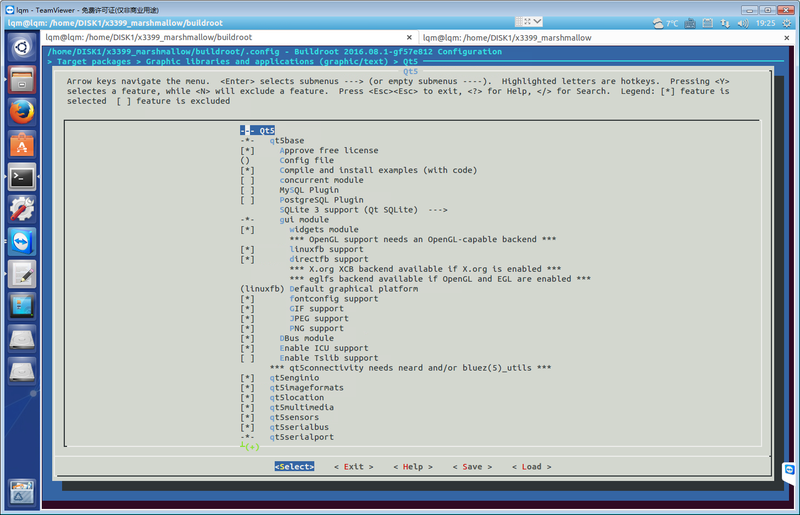
Task: Launch TeamViewer from the dock
Action: click(22, 241)
